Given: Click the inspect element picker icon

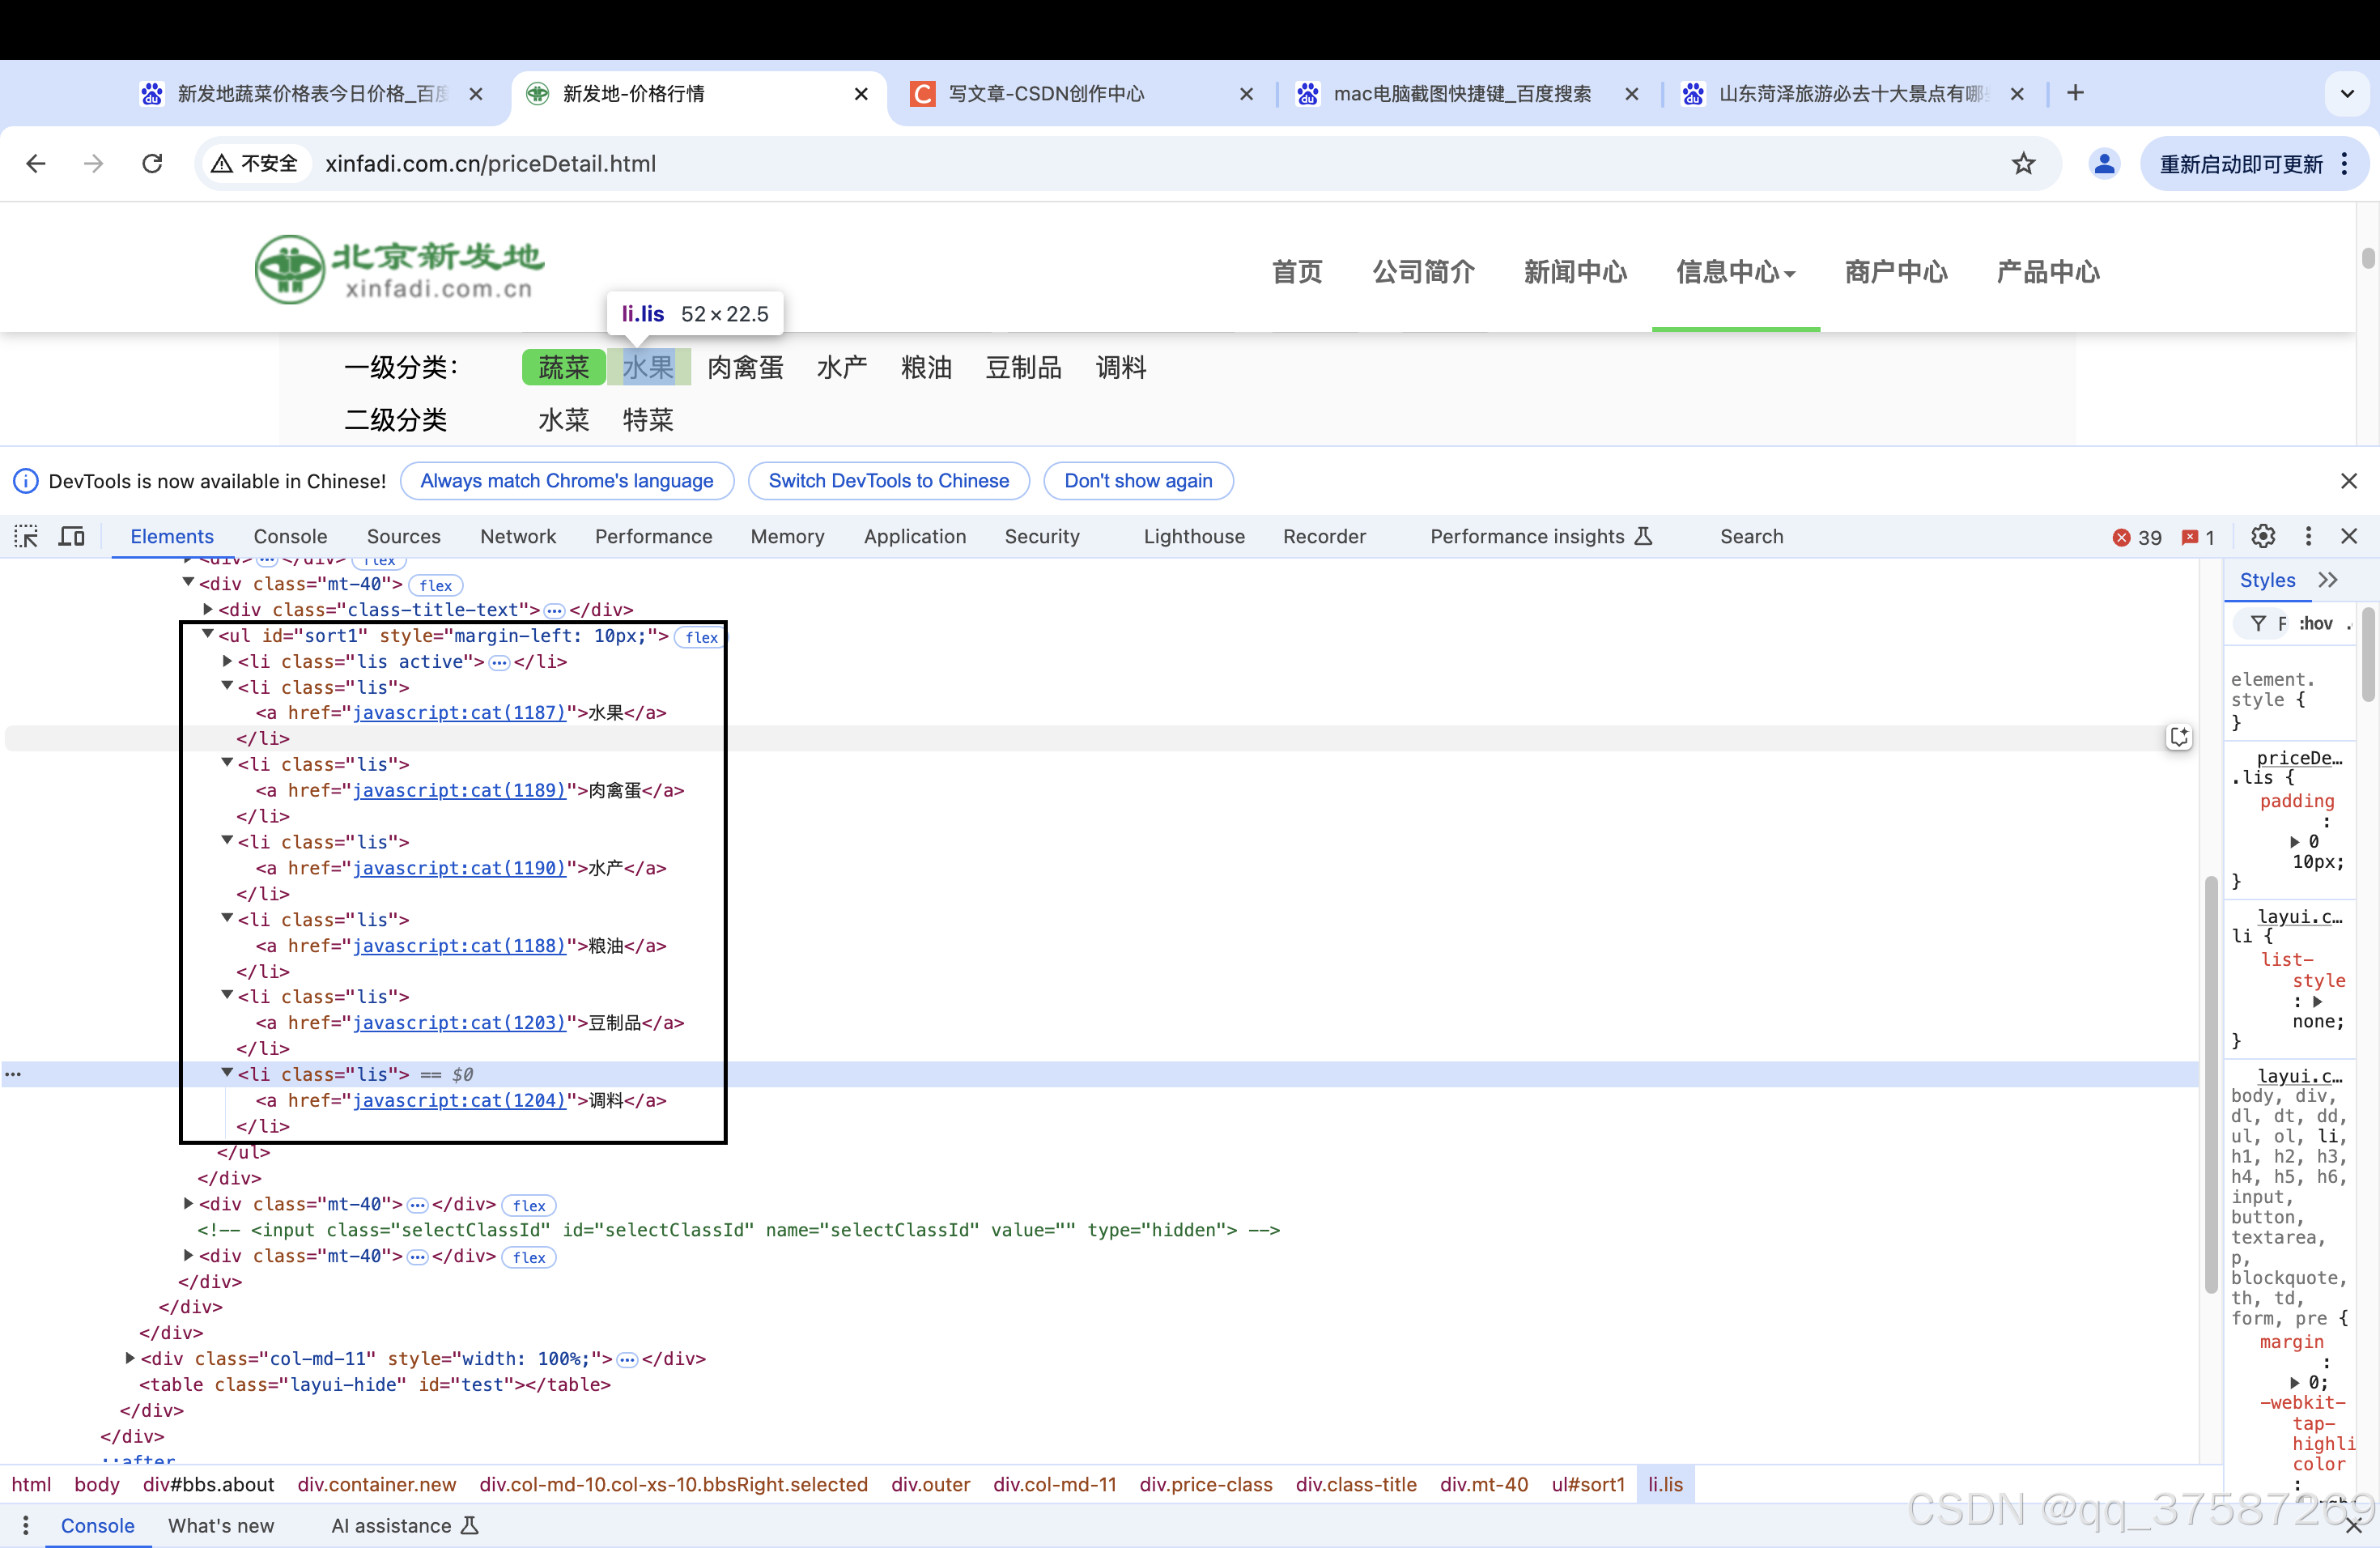Looking at the screenshot, I should (26, 536).
